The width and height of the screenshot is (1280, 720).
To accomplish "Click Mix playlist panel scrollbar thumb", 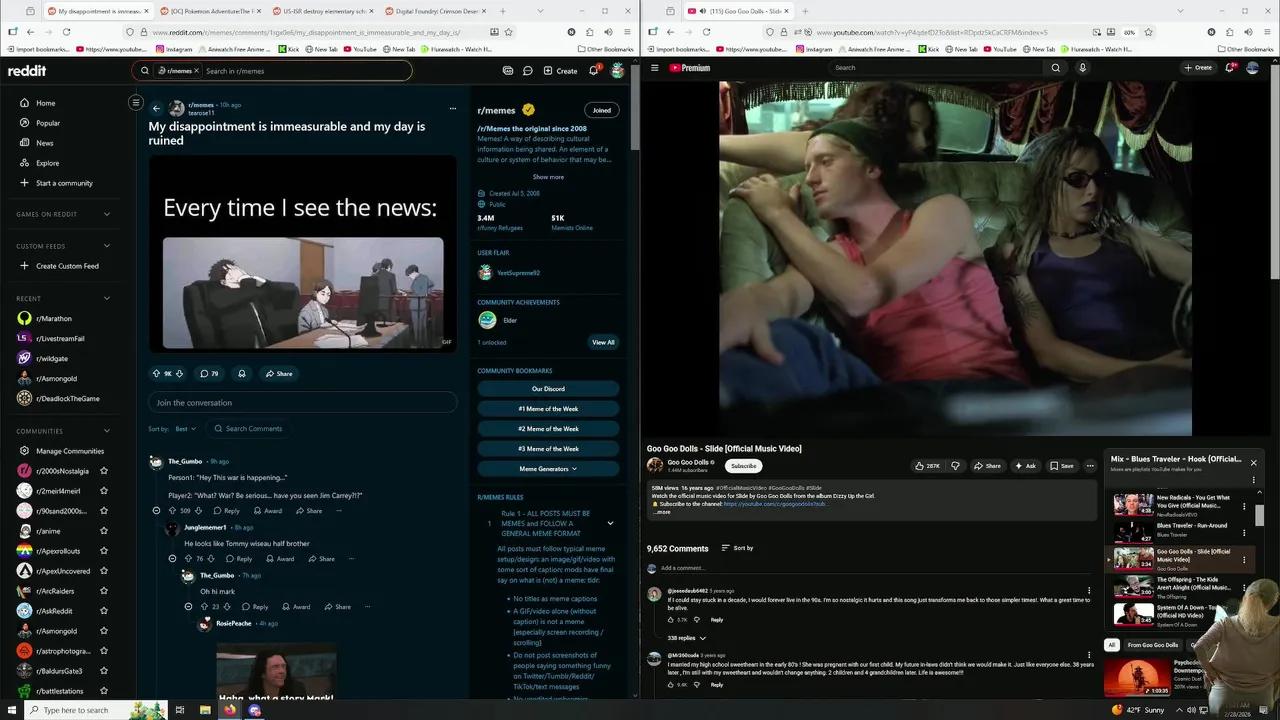I will [x=1260, y=515].
